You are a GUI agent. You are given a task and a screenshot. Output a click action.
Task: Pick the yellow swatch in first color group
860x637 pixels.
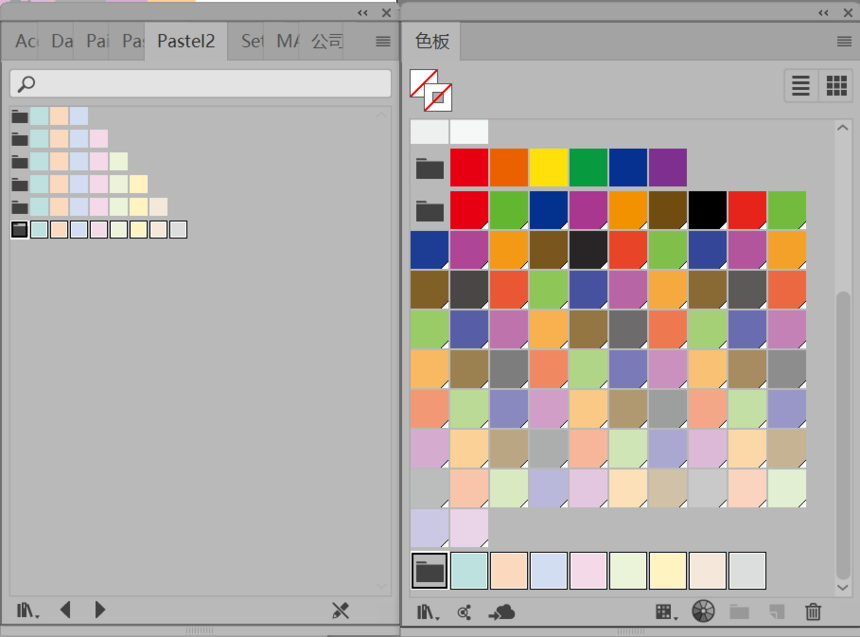point(548,167)
